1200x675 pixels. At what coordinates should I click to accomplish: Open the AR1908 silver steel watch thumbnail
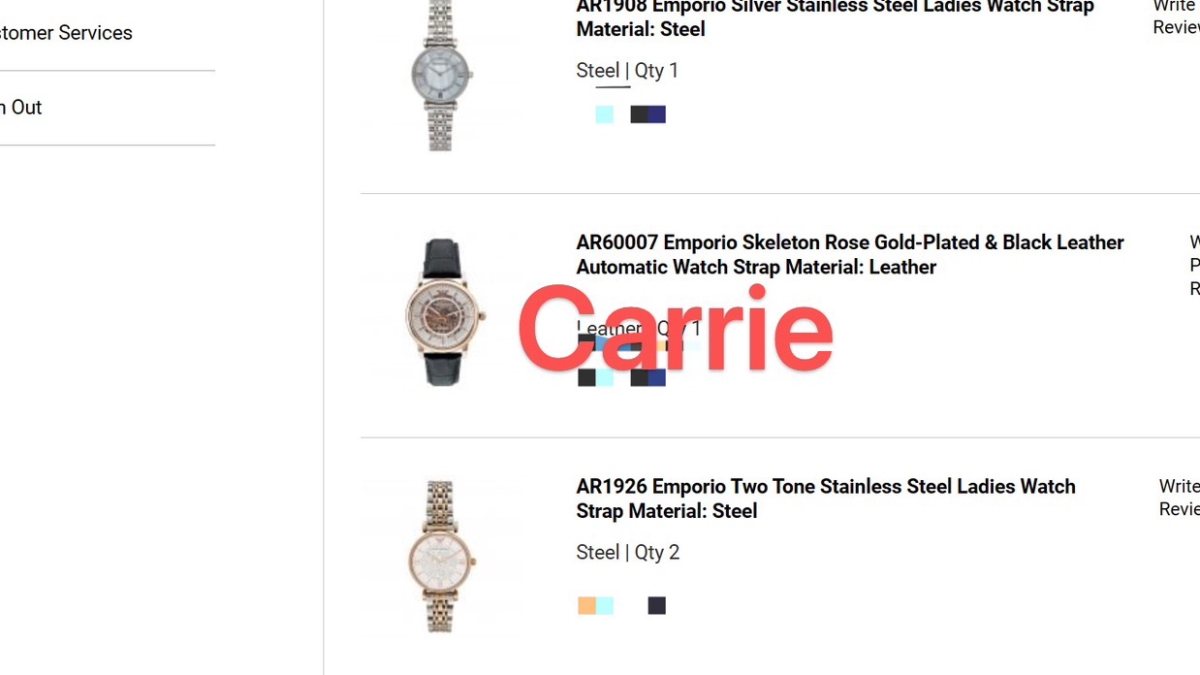[440, 75]
